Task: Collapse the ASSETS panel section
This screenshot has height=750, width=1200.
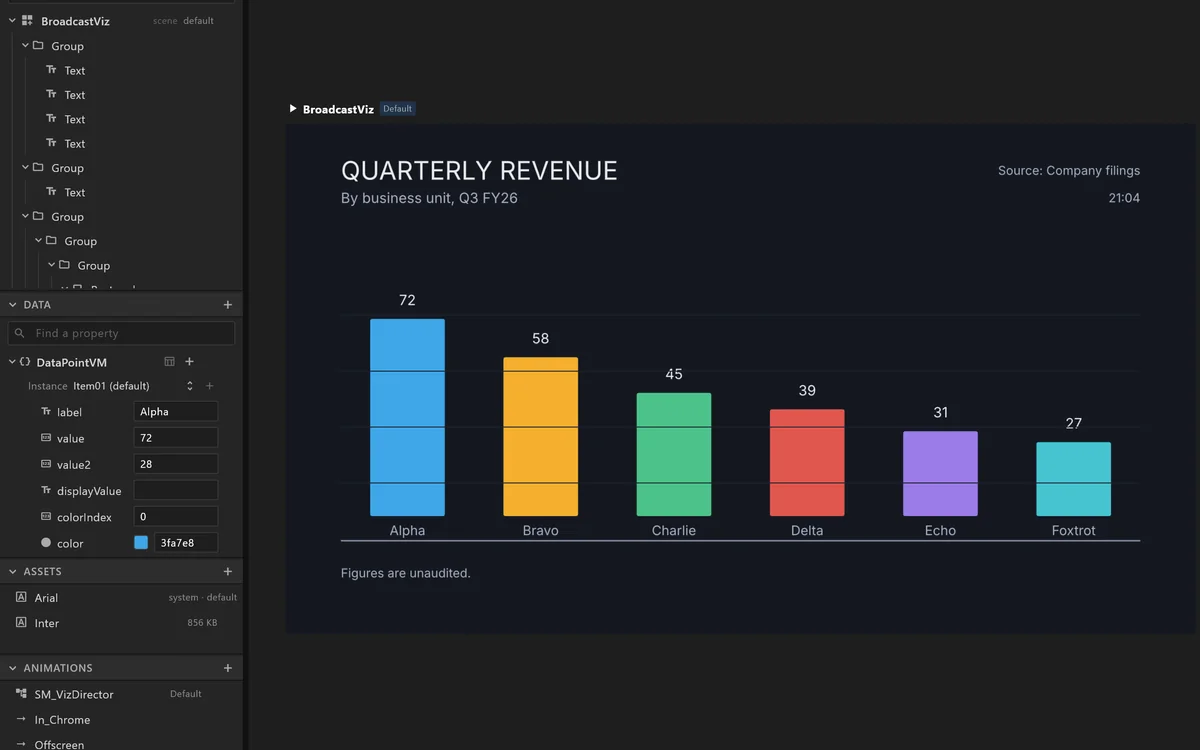Action: tap(13, 571)
